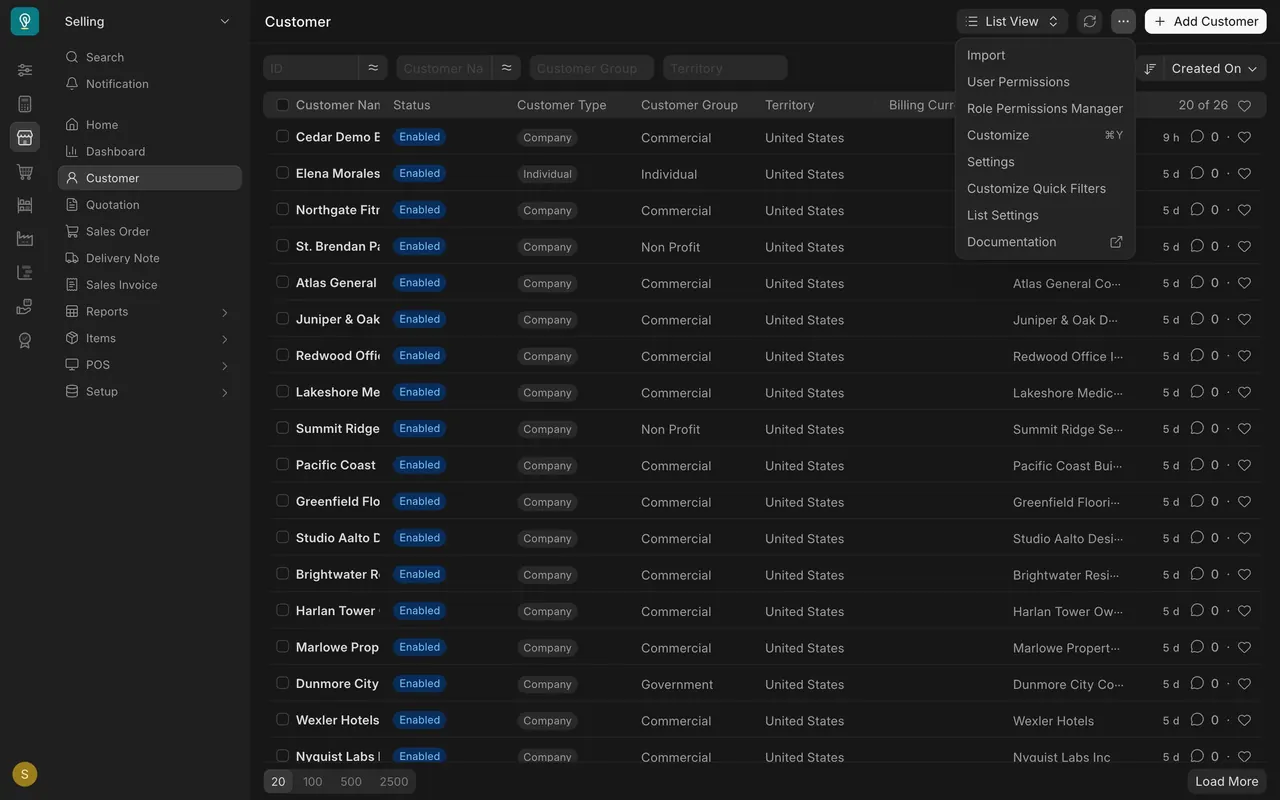Open the List View switcher dropdown
The width and height of the screenshot is (1280, 800).
[x=1012, y=21]
